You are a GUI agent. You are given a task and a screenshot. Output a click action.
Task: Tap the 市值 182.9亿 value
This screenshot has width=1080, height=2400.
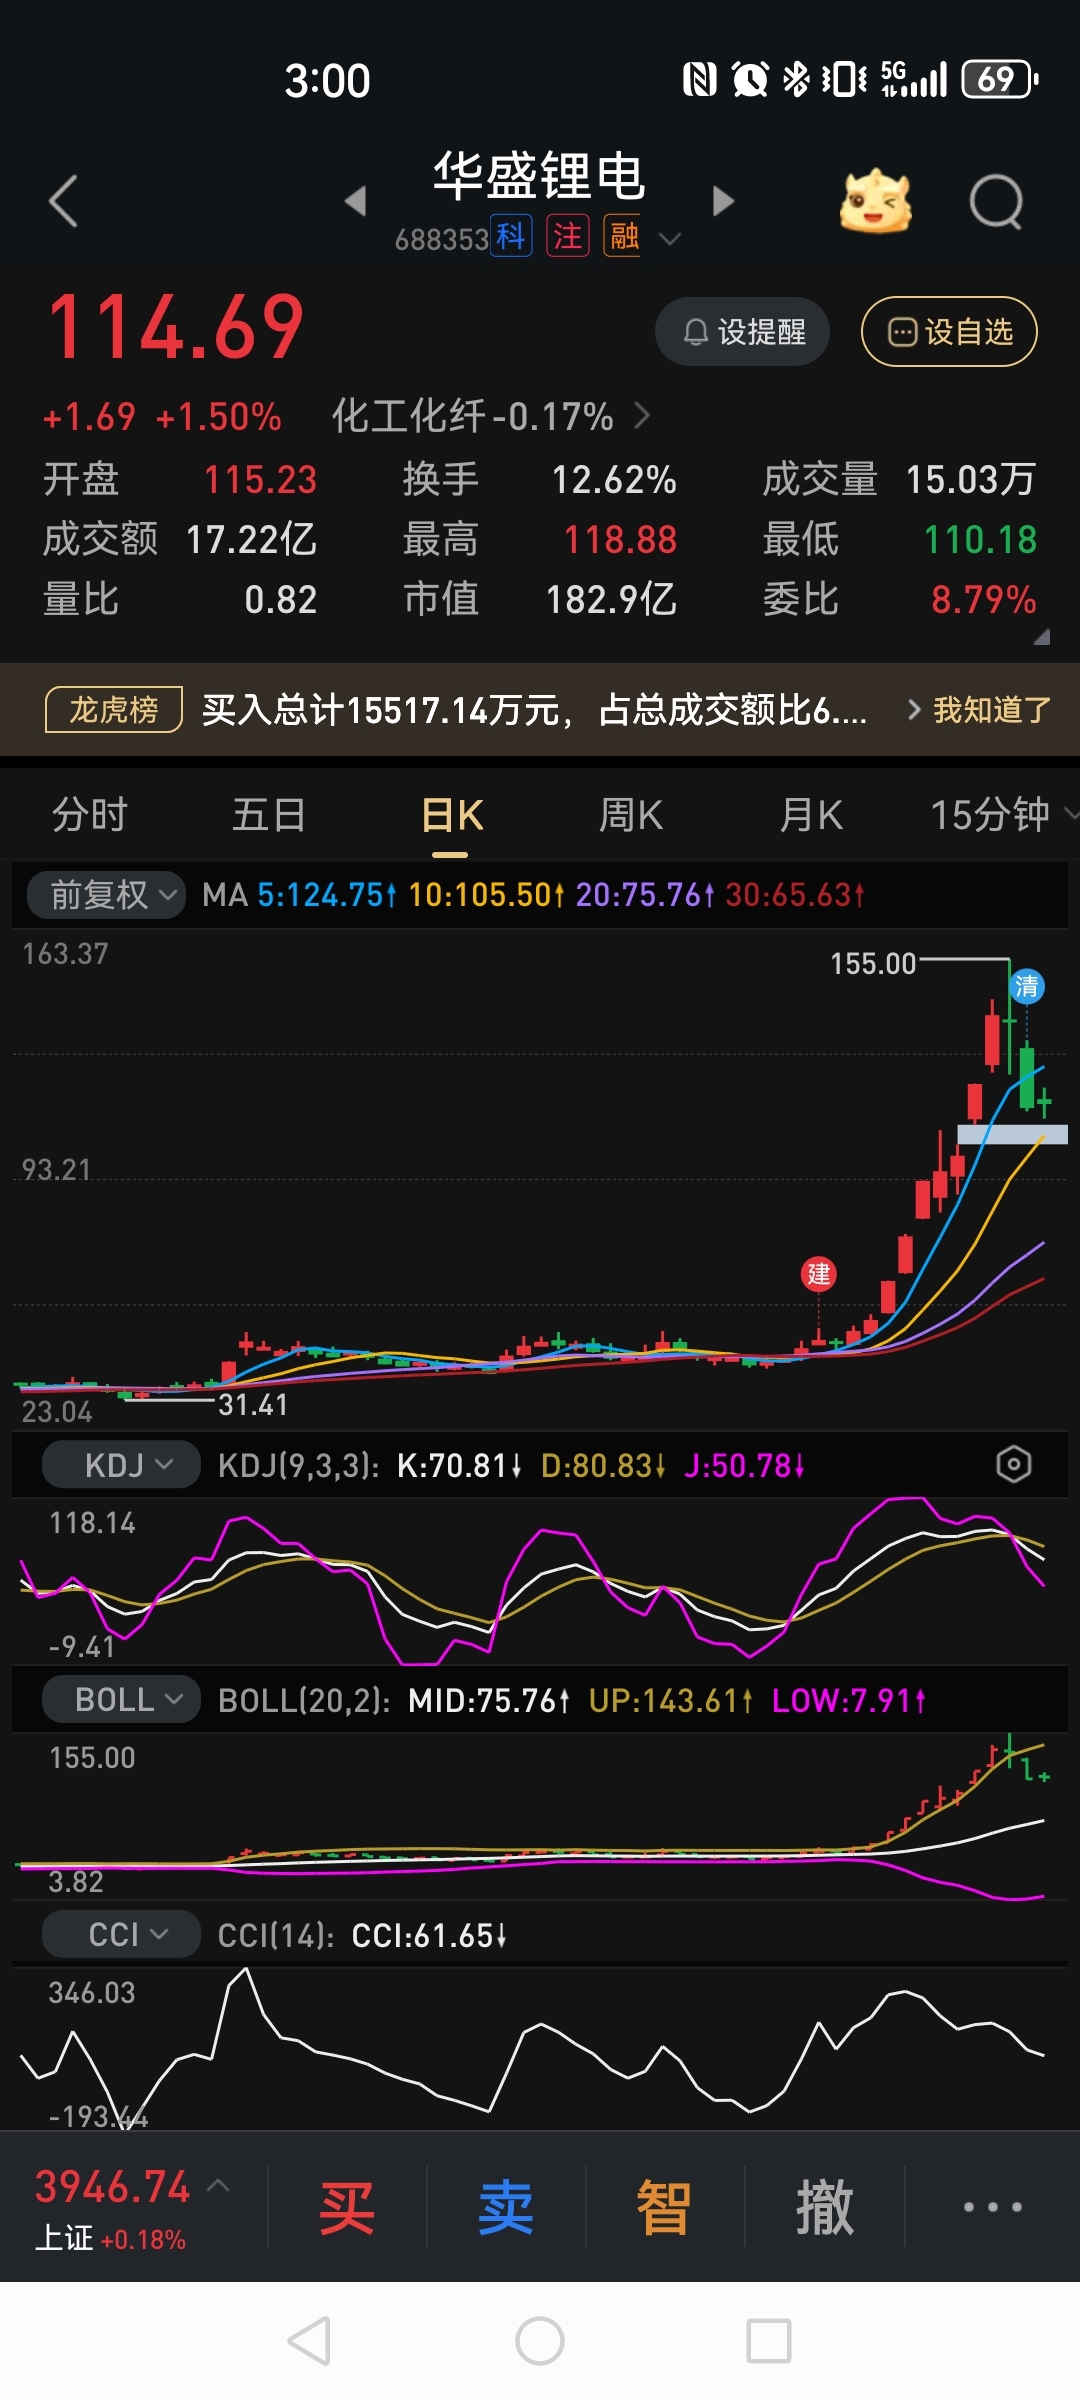pos(611,600)
